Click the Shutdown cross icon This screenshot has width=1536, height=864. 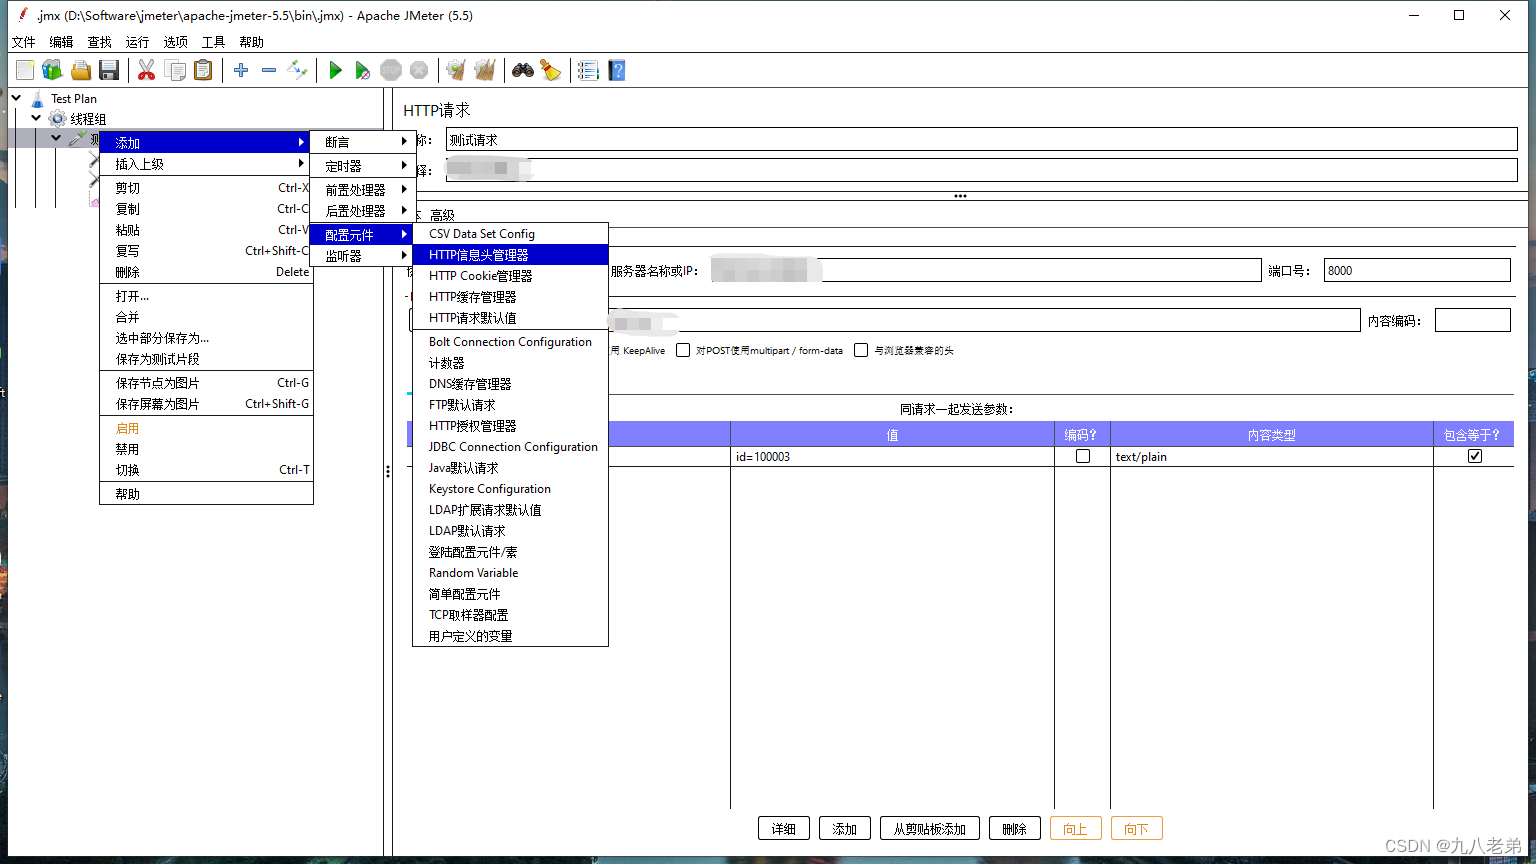pos(419,70)
